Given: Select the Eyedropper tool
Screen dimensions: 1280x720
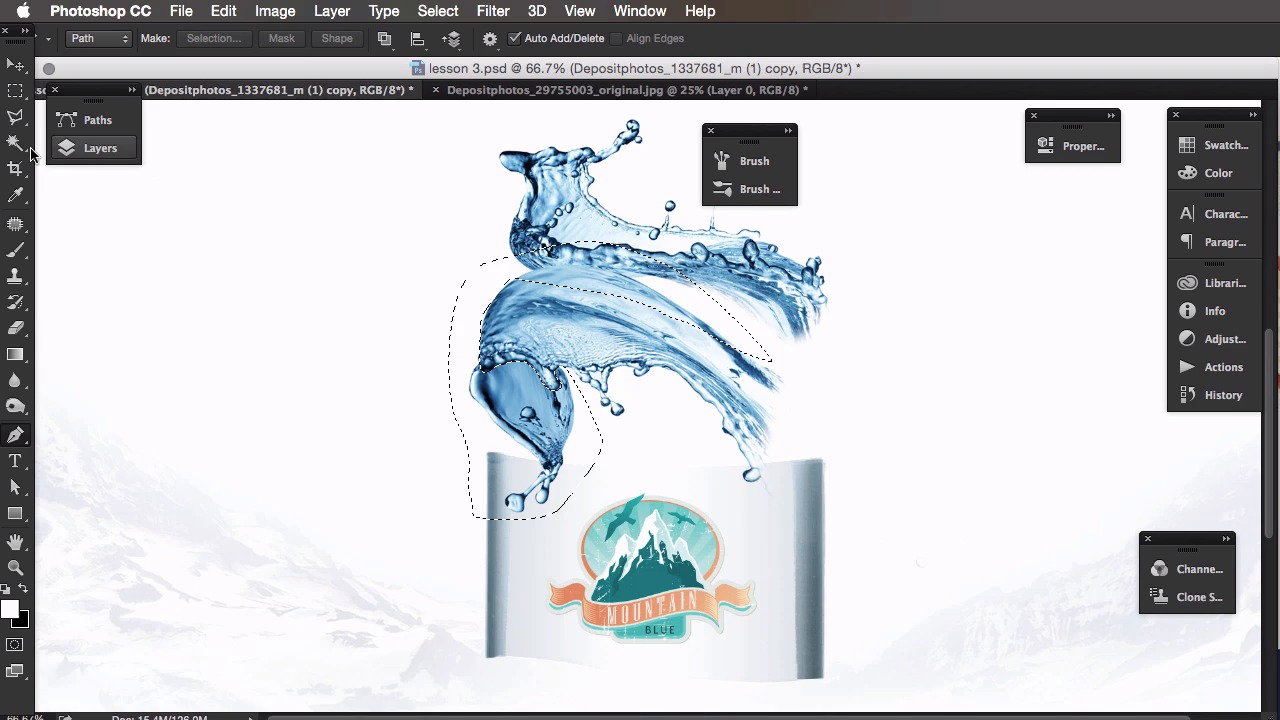Looking at the screenshot, I should (15, 196).
